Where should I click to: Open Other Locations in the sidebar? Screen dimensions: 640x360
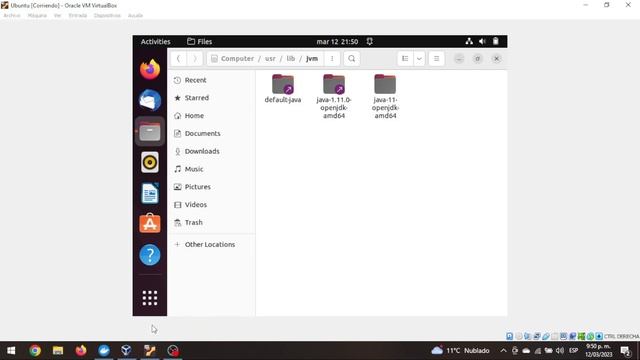pos(211,244)
